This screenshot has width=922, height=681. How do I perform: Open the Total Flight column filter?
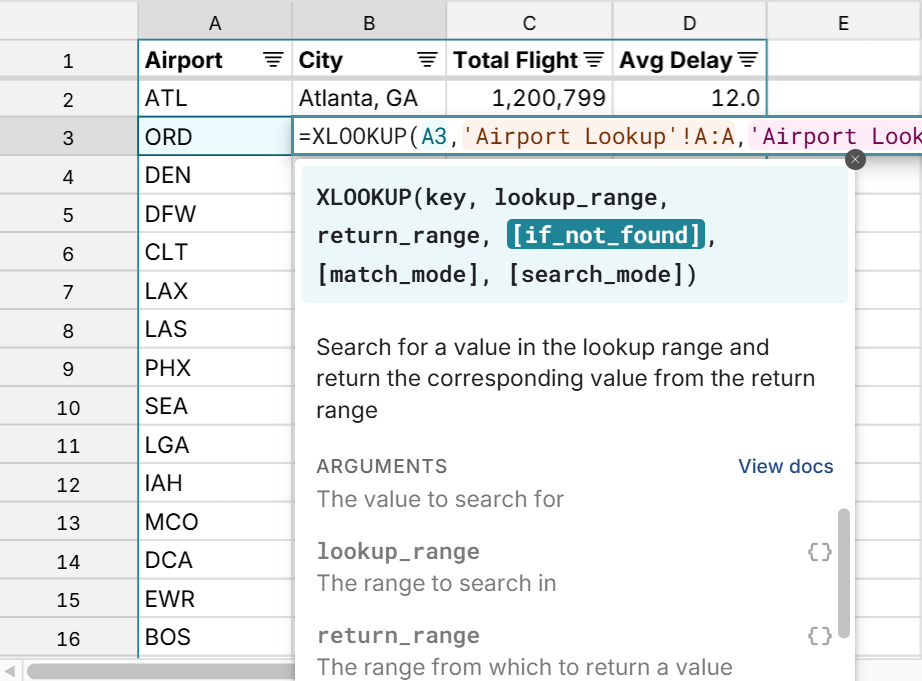click(594, 60)
